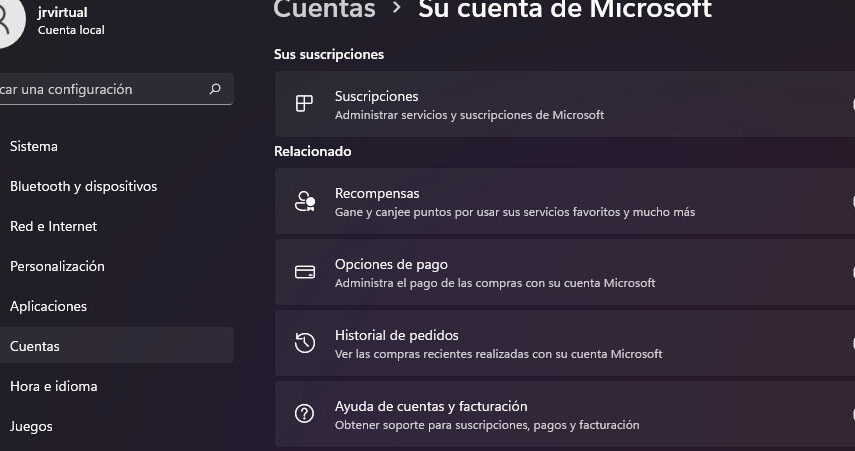Click the breadcrumb chevron separator

click(396, 8)
